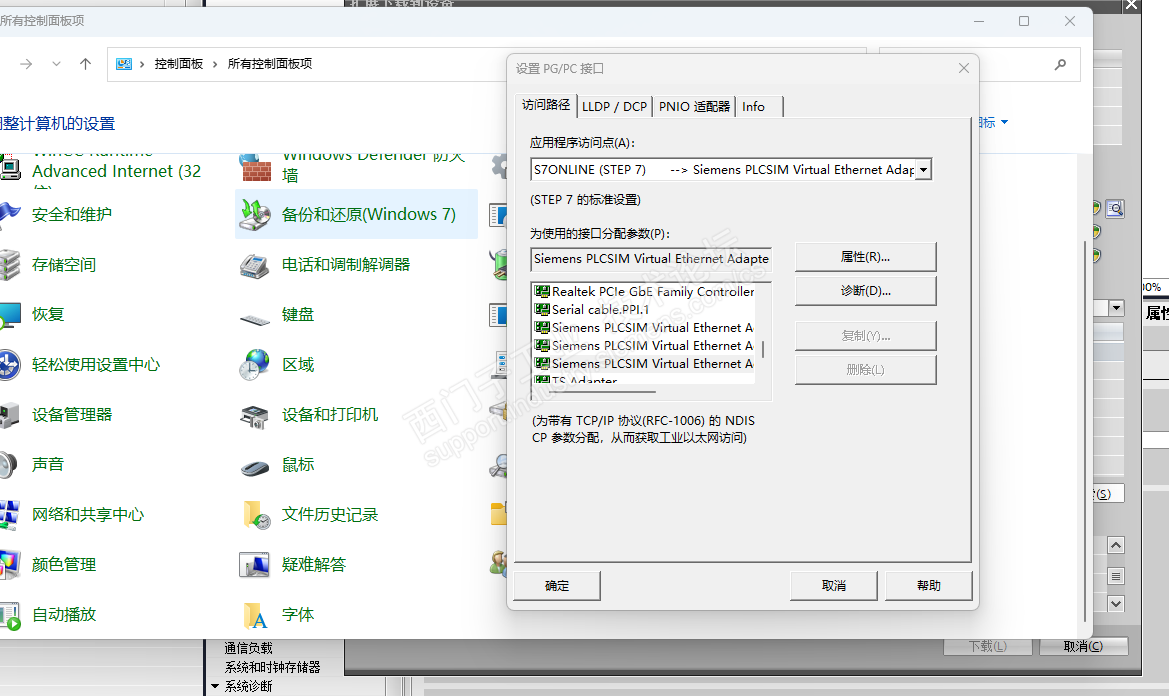Click scroll-down arrow in TIA right panel

pyautogui.click(x=1116, y=604)
